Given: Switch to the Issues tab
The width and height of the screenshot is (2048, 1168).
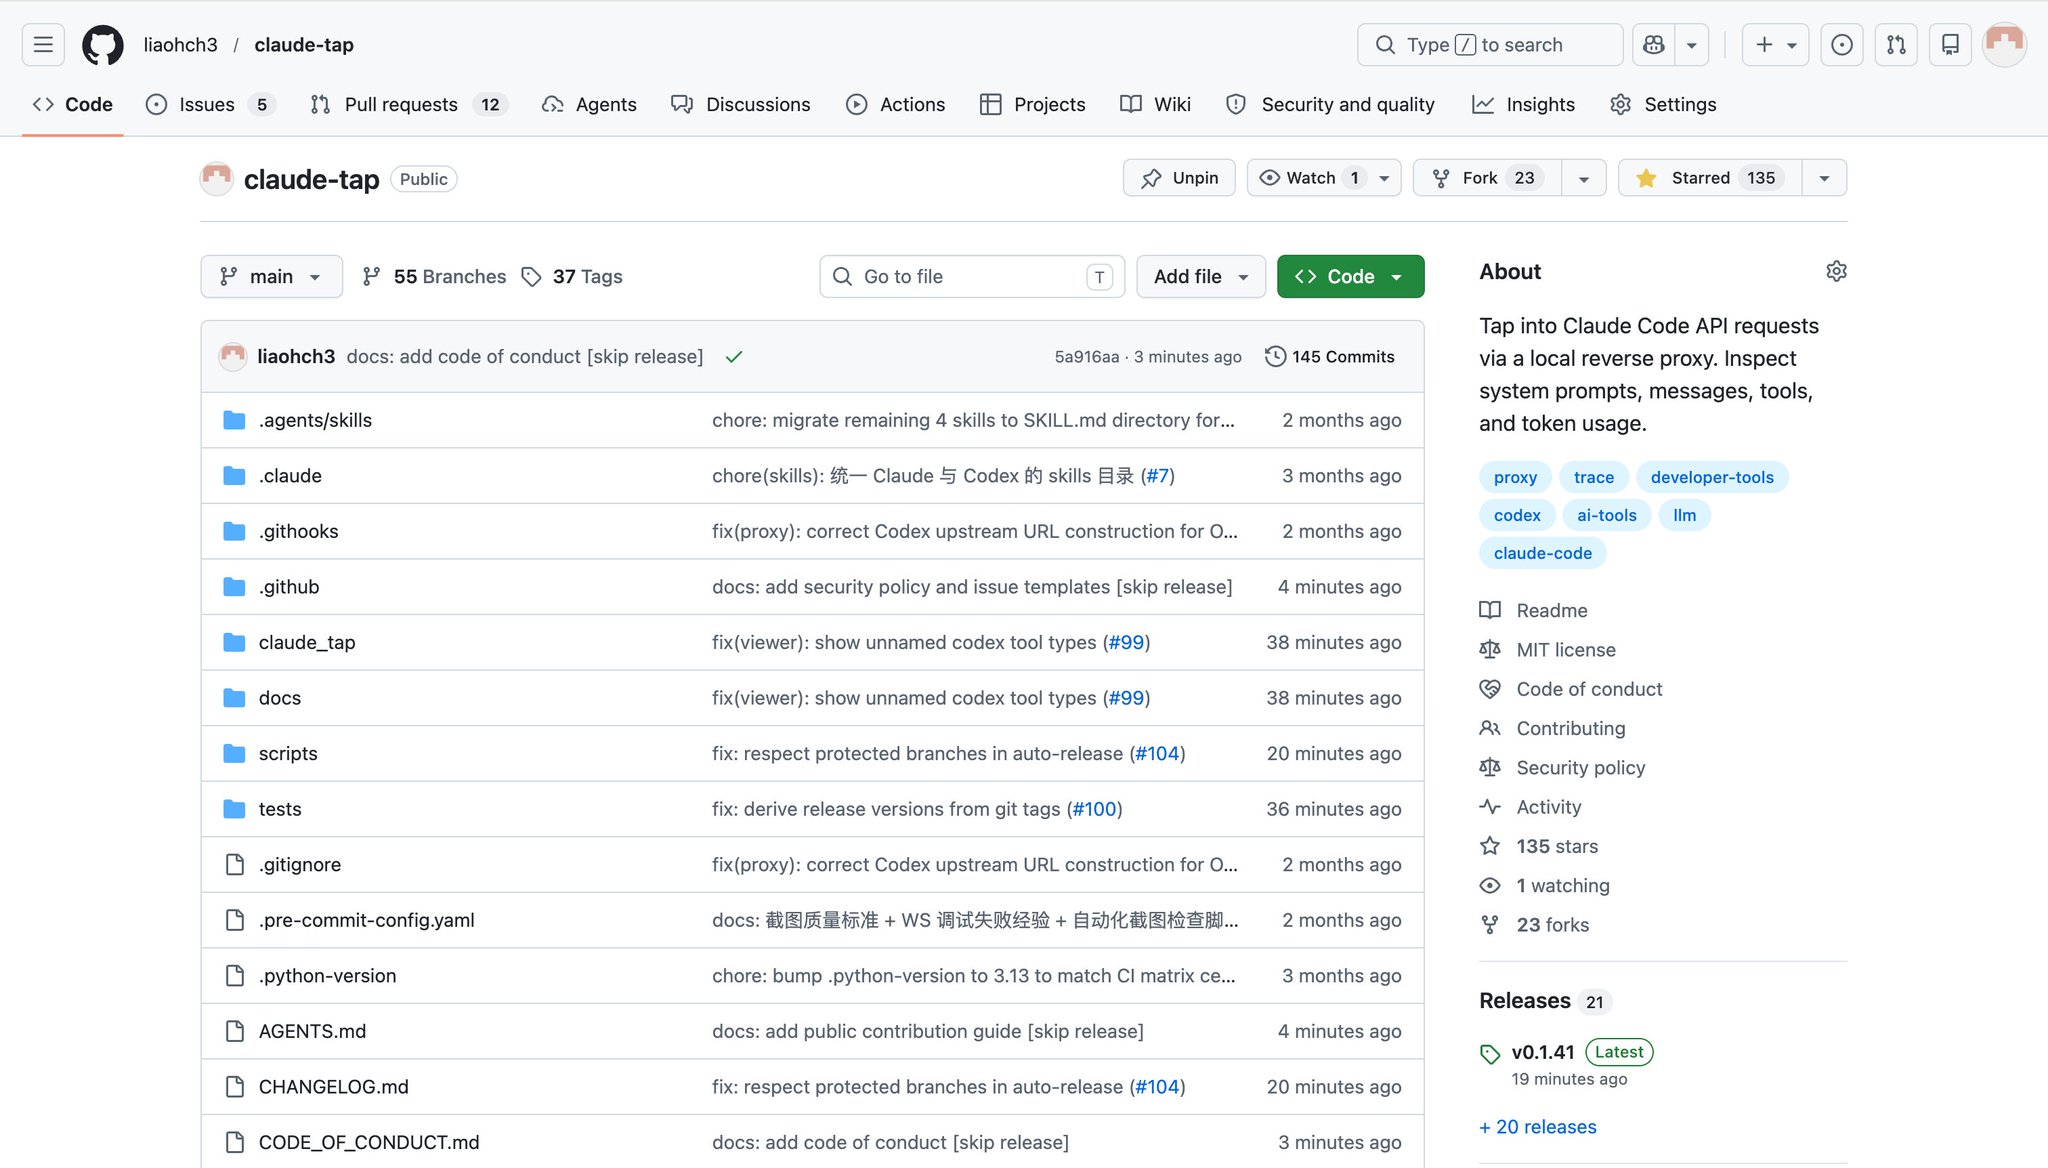Looking at the screenshot, I should pos(210,104).
